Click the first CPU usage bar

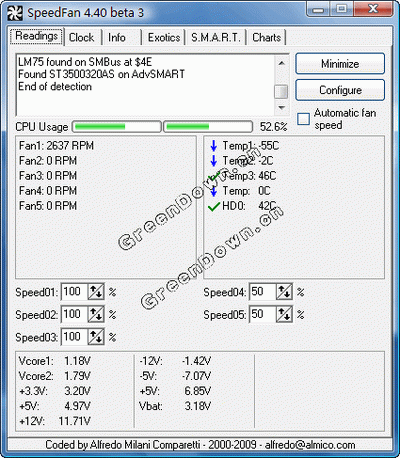click(117, 127)
